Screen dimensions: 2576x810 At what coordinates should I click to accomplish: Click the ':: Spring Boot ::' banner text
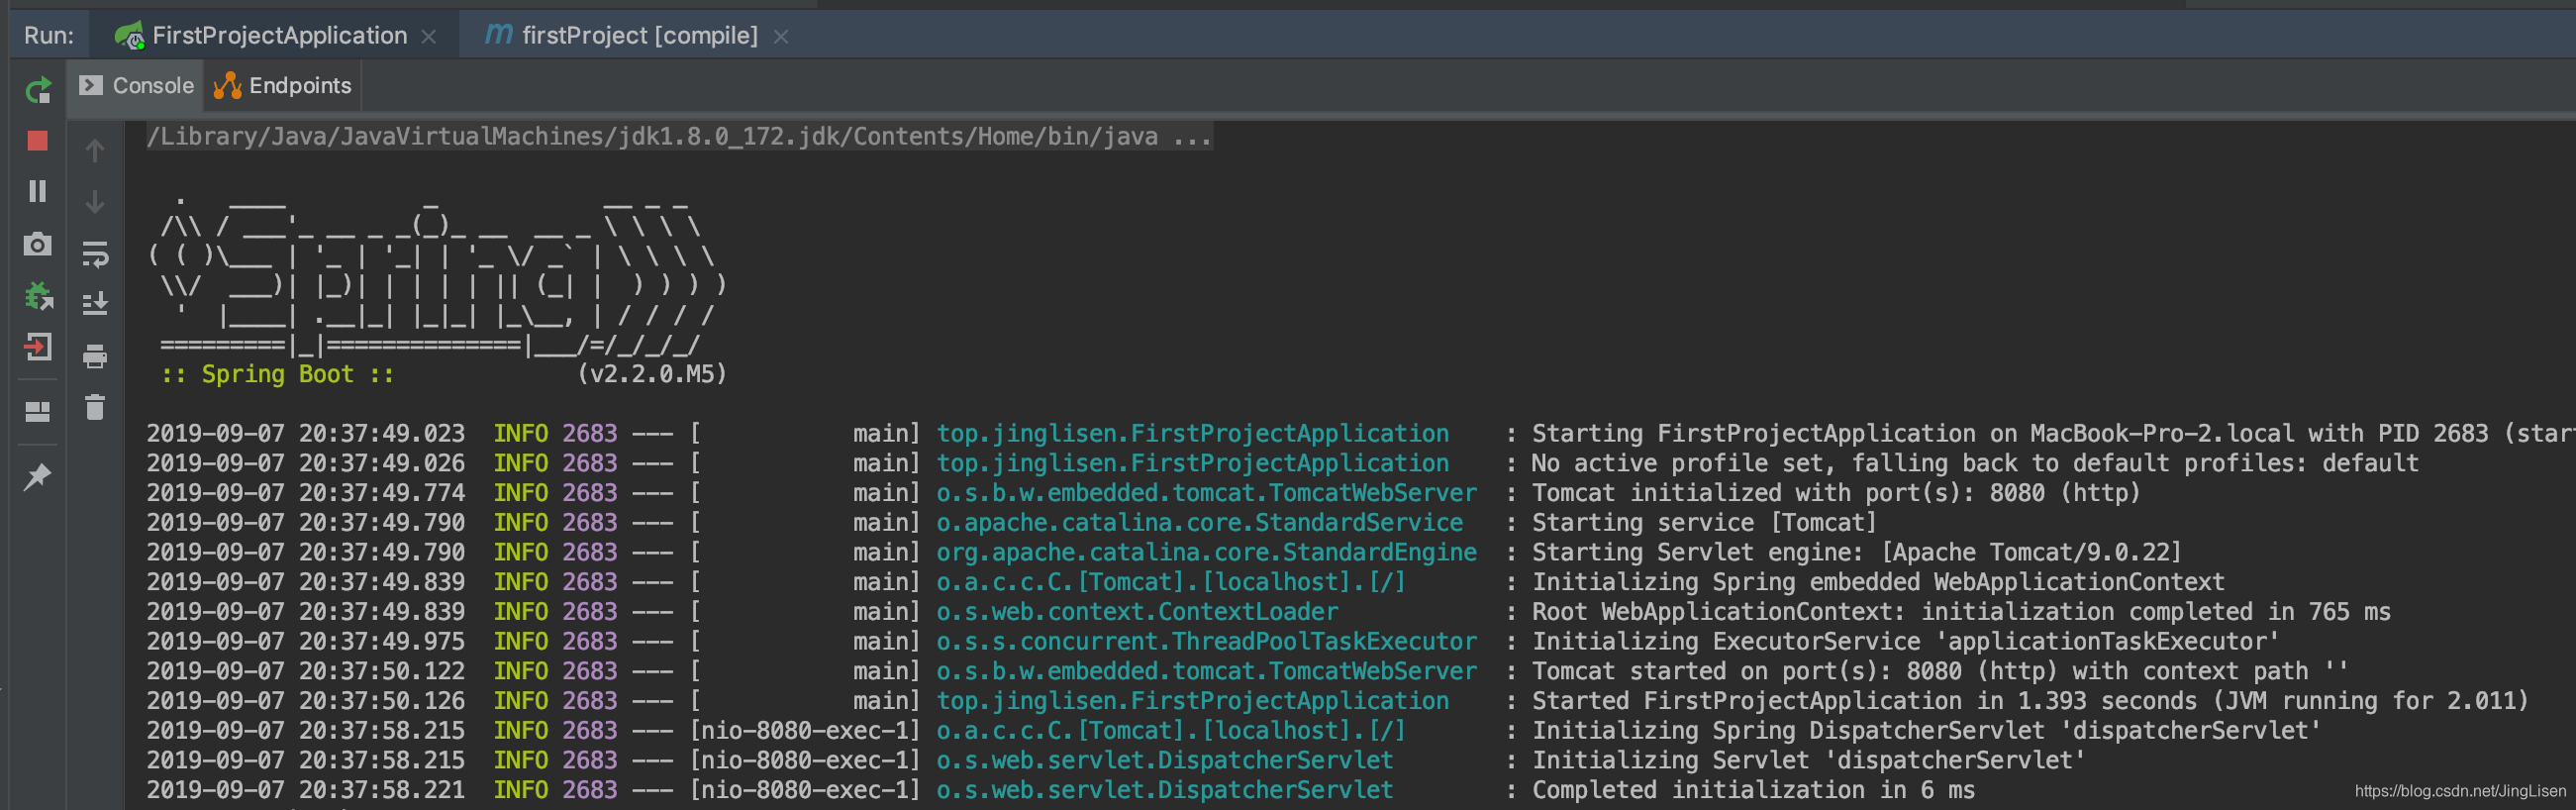[x=277, y=374]
